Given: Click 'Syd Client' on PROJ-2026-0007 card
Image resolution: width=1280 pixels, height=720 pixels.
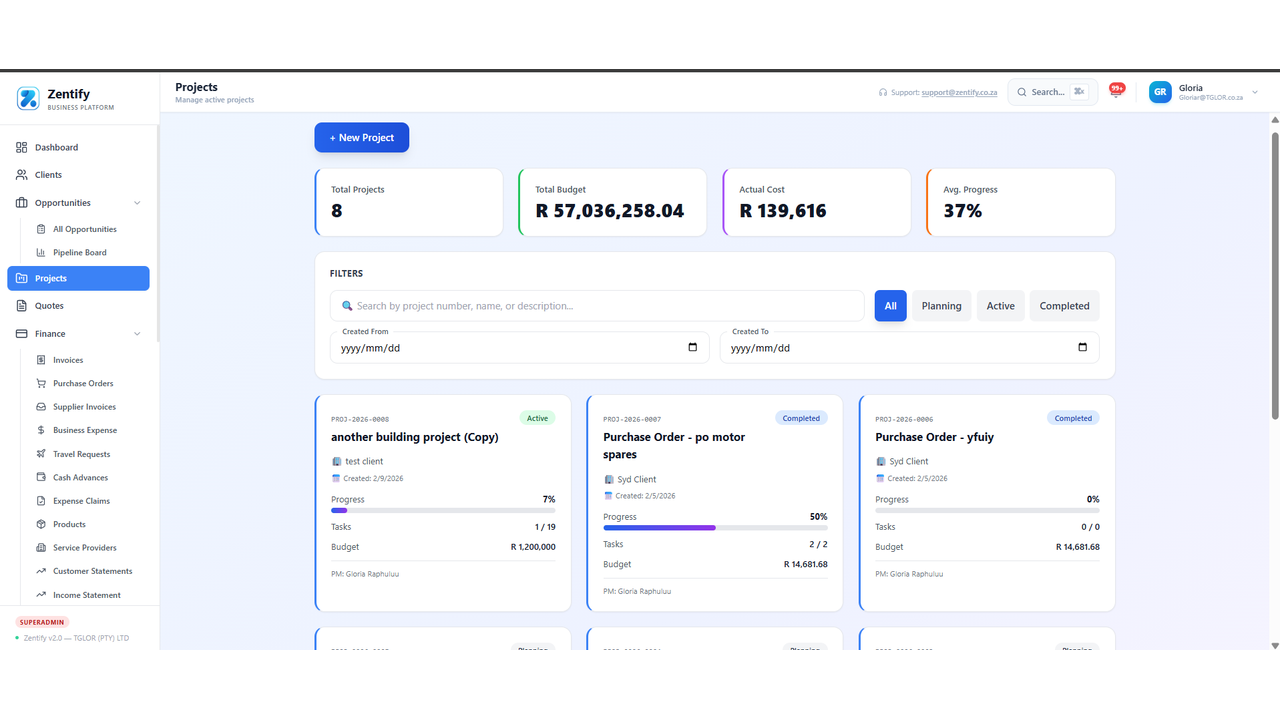Looking at the screenshot, I should [x=637, y=479].
